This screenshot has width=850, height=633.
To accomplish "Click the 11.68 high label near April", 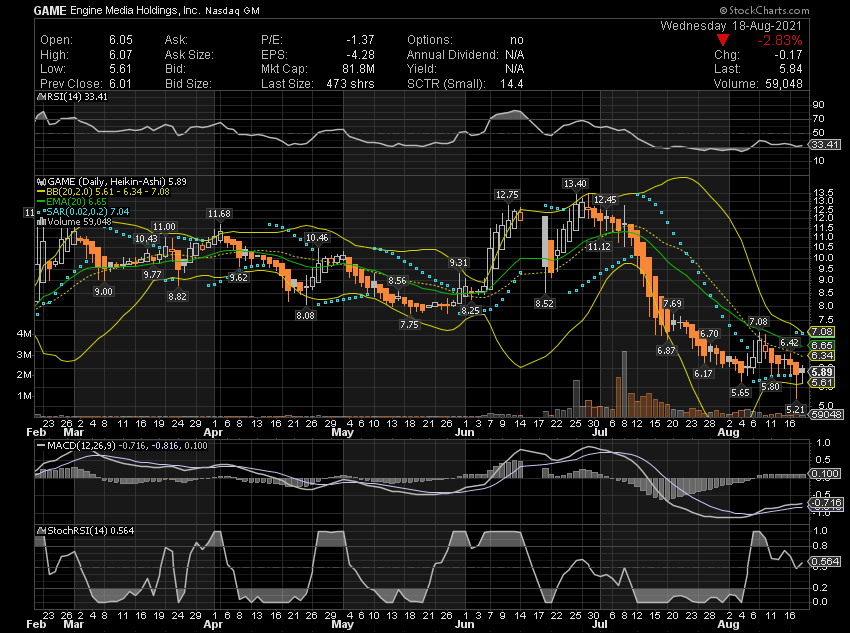I will pos(219,214).
